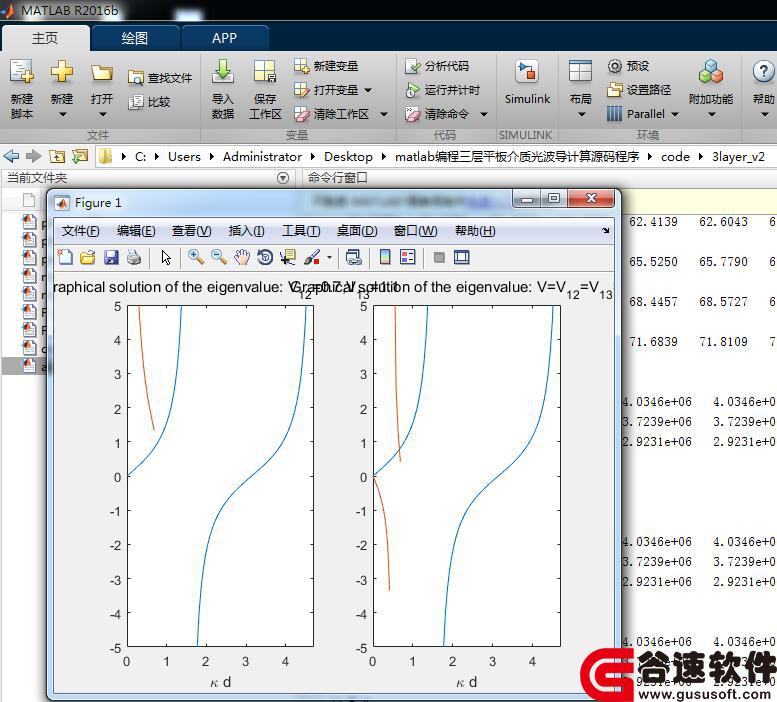
Task: Select the Data Cursor tool
Action: point(288,257)
